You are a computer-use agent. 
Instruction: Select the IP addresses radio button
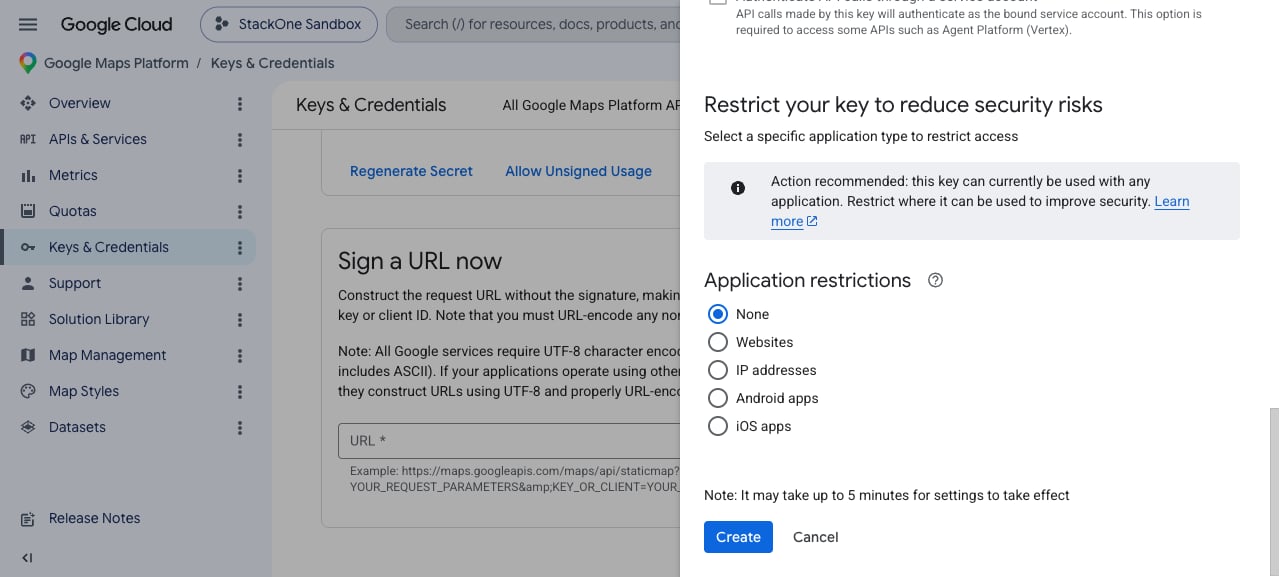718,370
